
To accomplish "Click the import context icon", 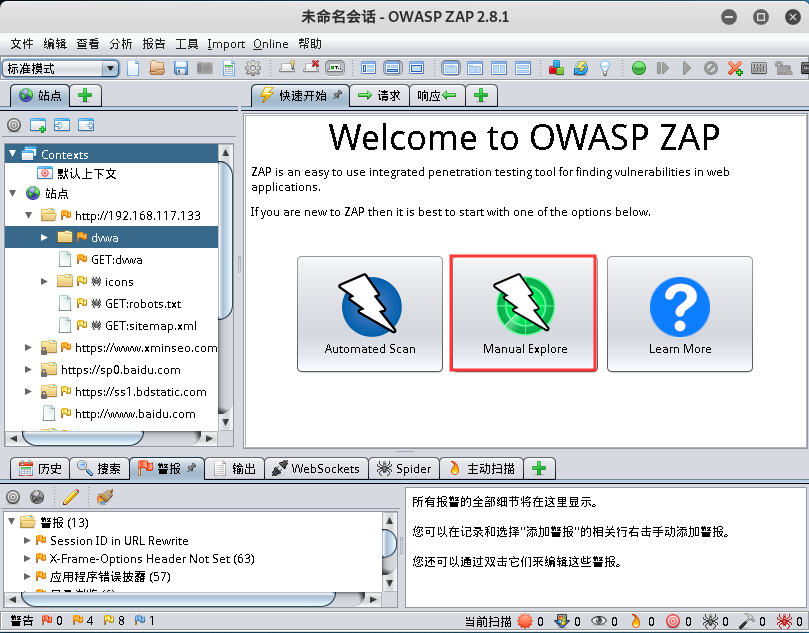I will pyautogui.click(x=62, y=125).
